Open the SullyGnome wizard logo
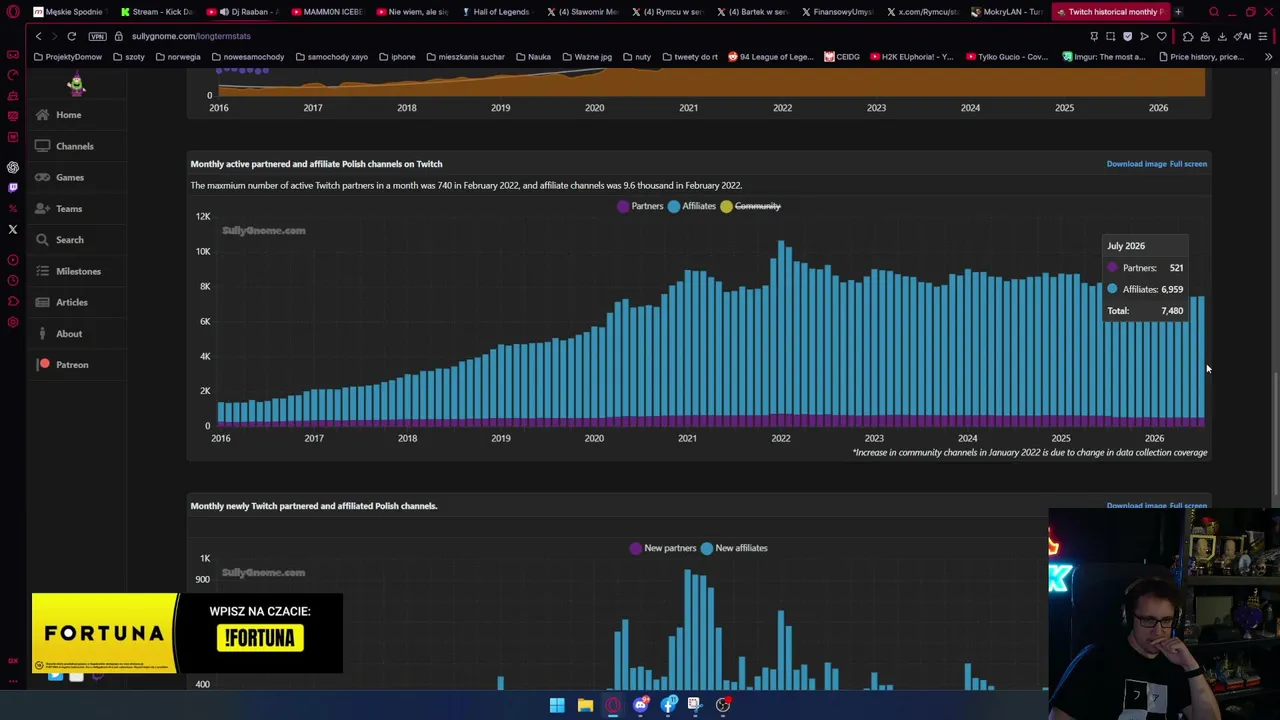 tap(76, 84)
